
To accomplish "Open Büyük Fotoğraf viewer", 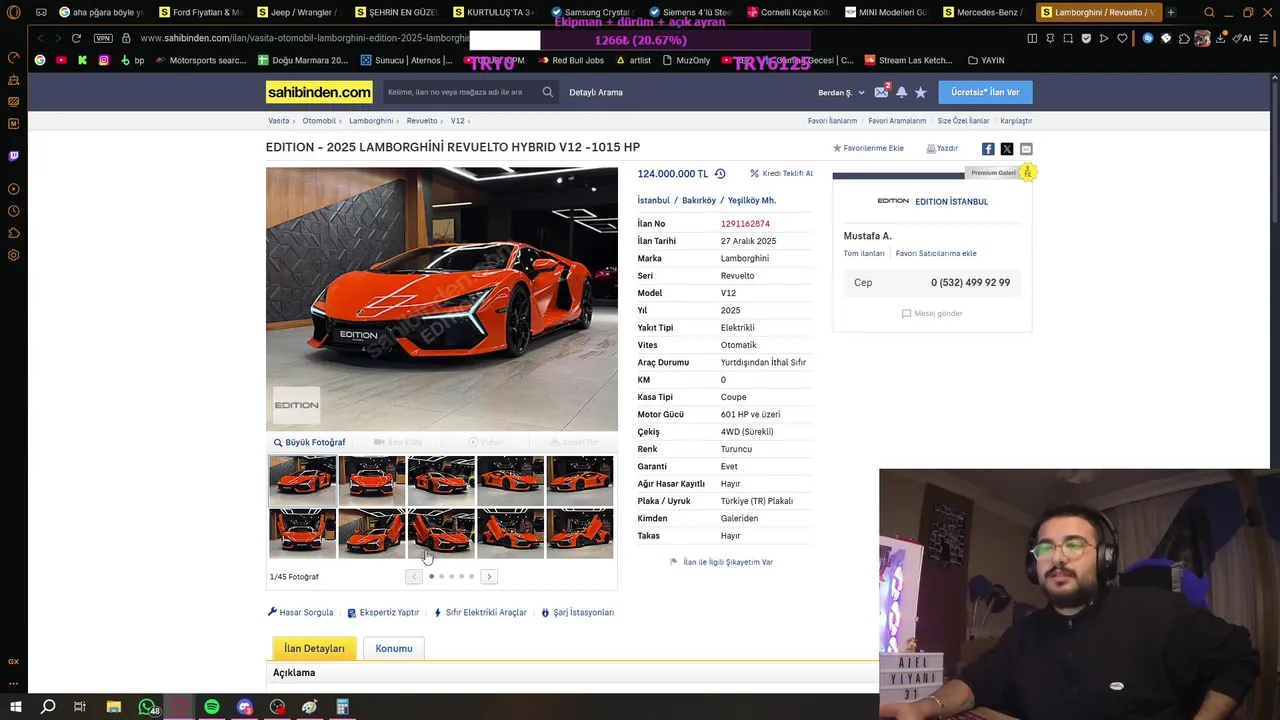I will (310, 442).
